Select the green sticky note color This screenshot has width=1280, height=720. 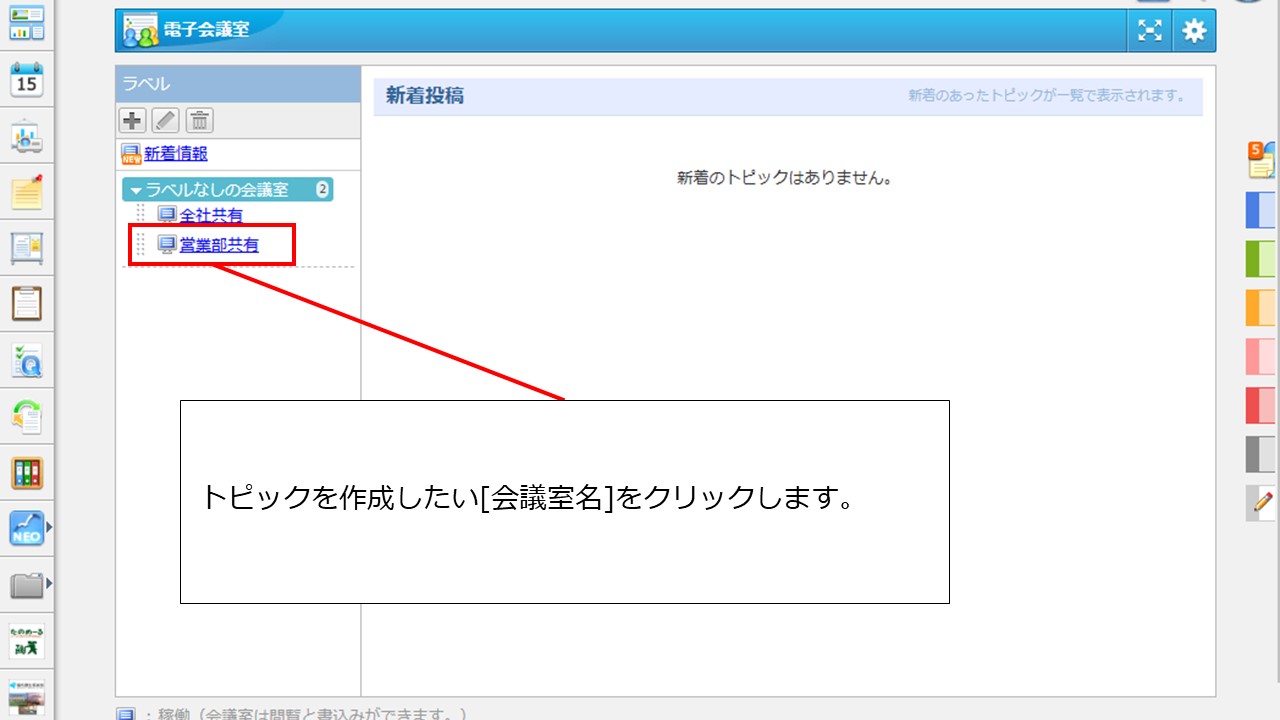(1262, 259)
